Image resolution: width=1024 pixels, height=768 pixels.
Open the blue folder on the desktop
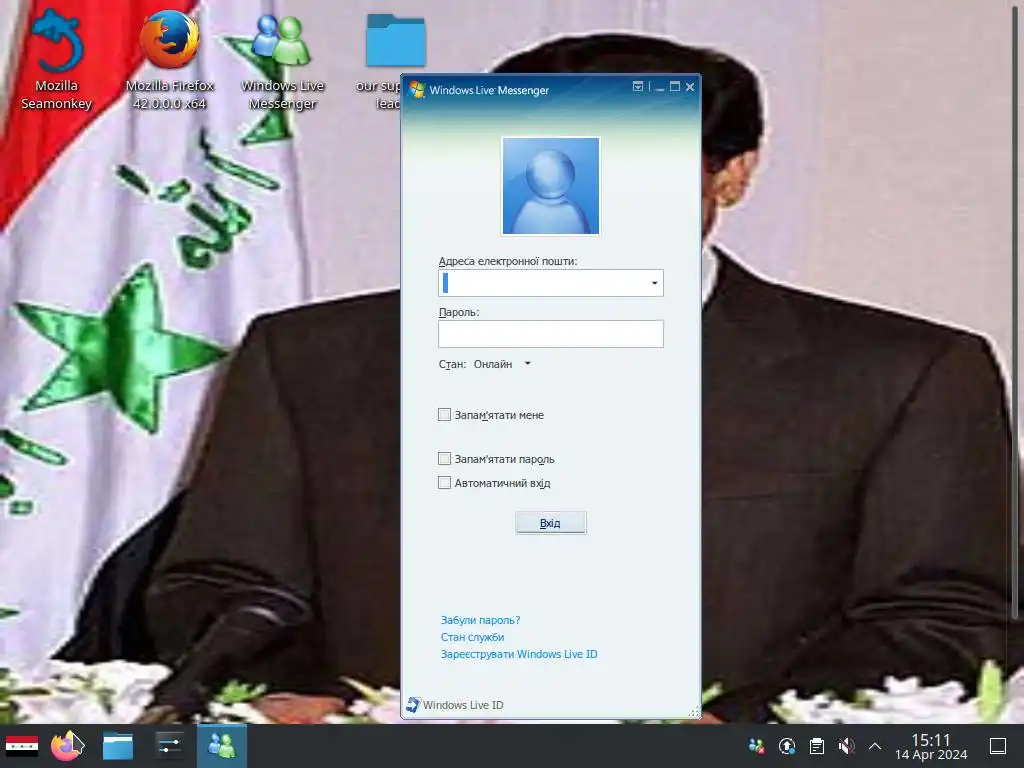tap(394, 40)
